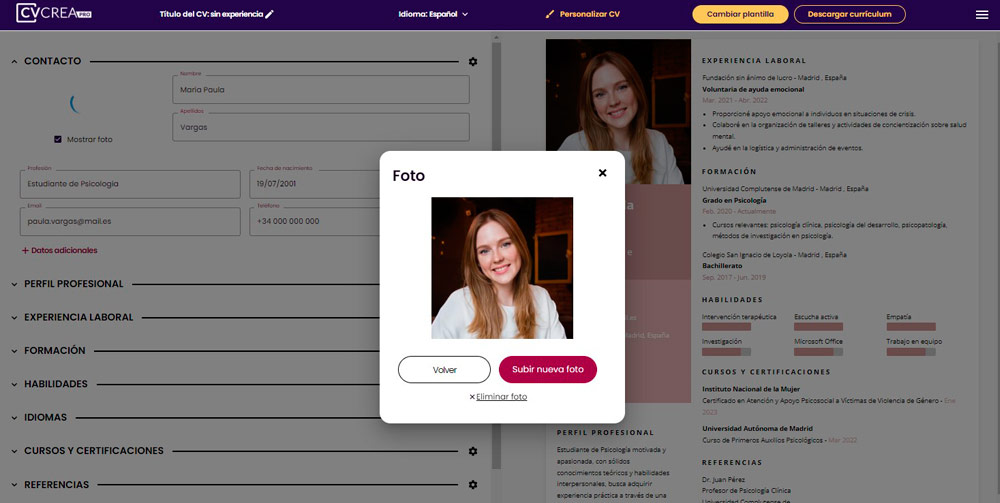Viewport: 1000px width, 503px height.
Task: Open Cursos y Certificaciones settings gear
Action: click(x=473, y=451)
